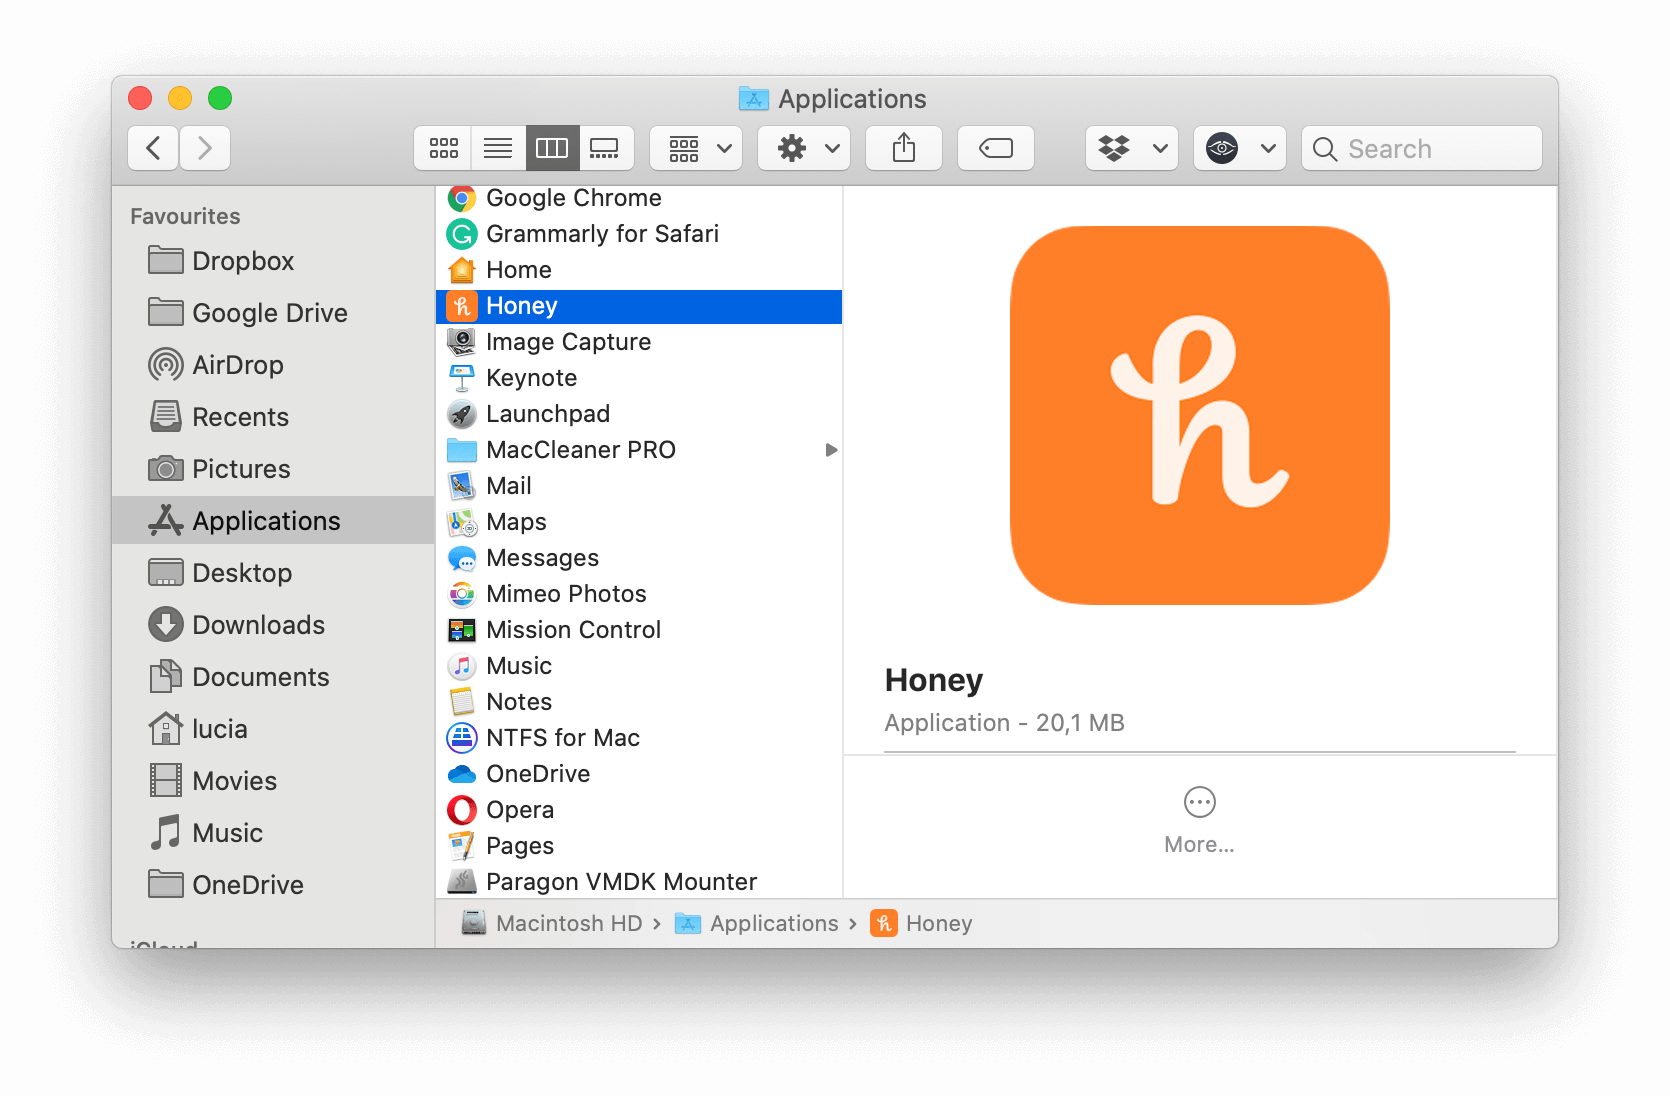Open Downloads in the sidebar
Image resolution: width=1670 pixels, height=1096 pixels.
(273, 625)
